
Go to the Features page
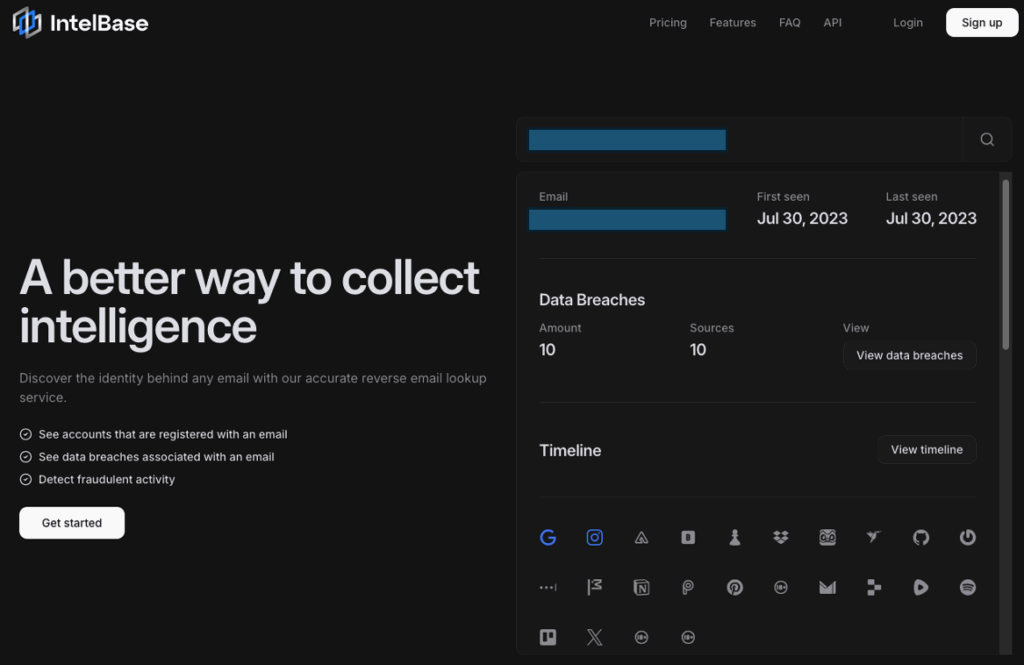[733, 22]
